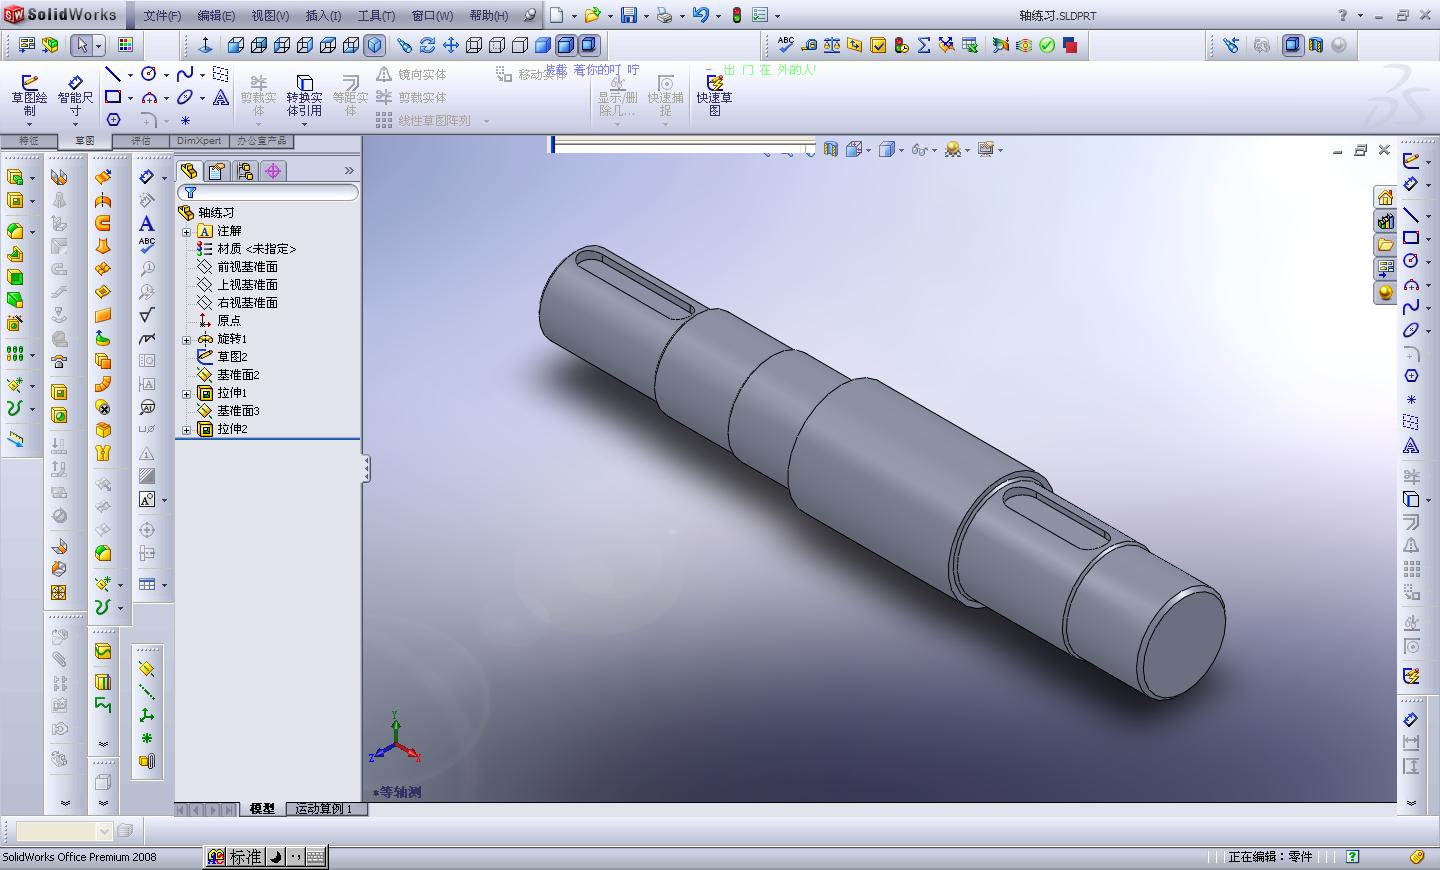Click the Undo icon in the title toolbar
This screenshot has height=870, width=1440.
[x=700, y=15]
